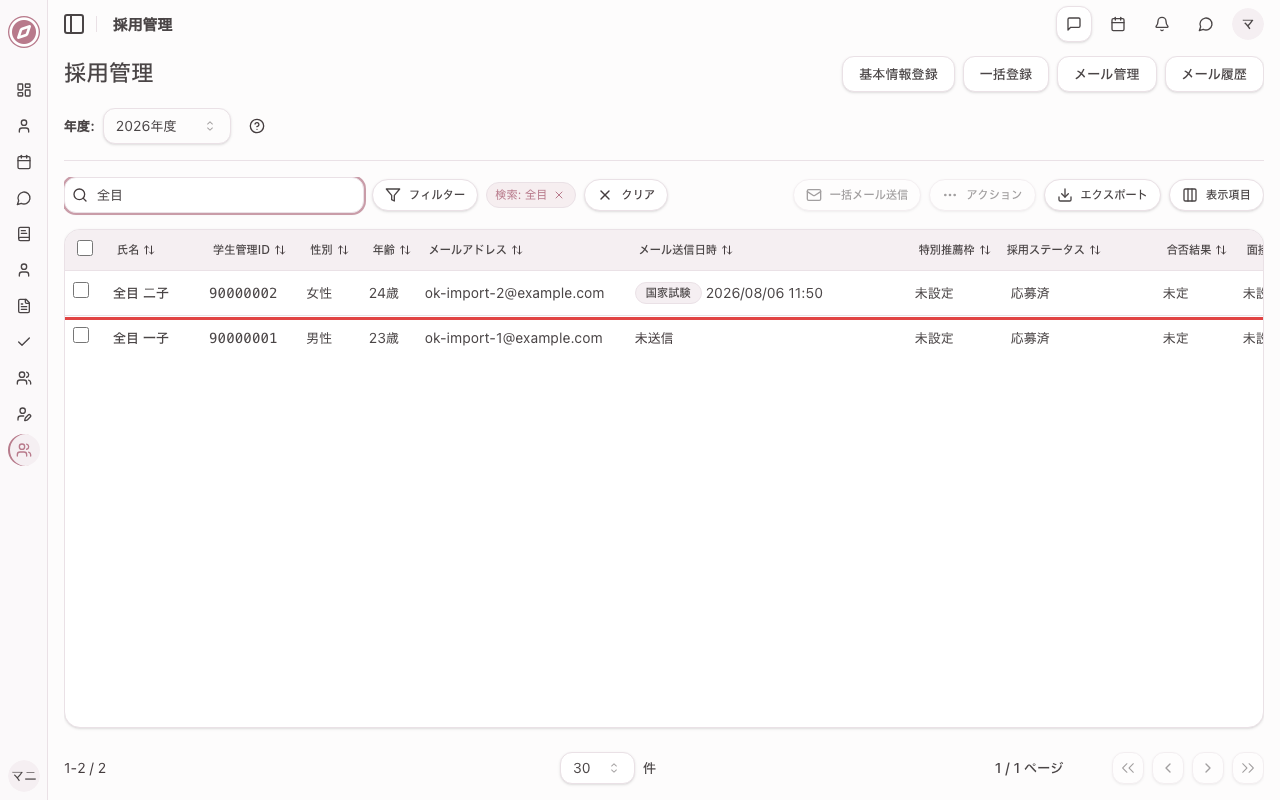Sort the table by メール送信日時
This screenshot has width=1280, height=800.
coord(685,250)
